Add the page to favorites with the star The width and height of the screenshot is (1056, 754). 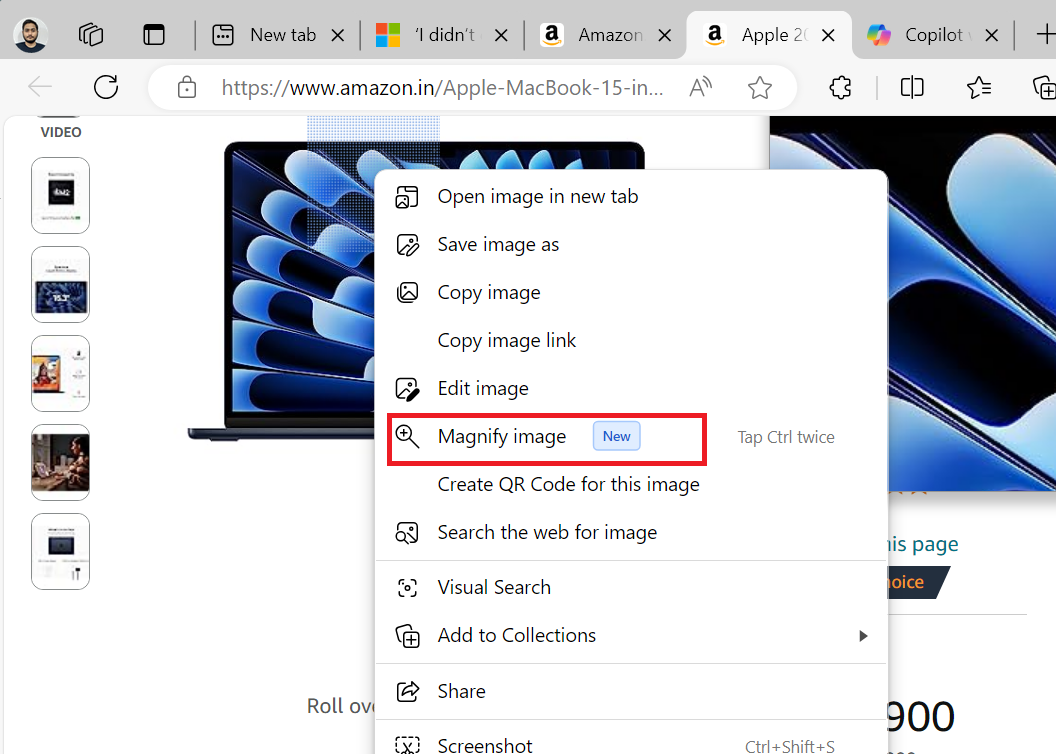click(760, 87)
